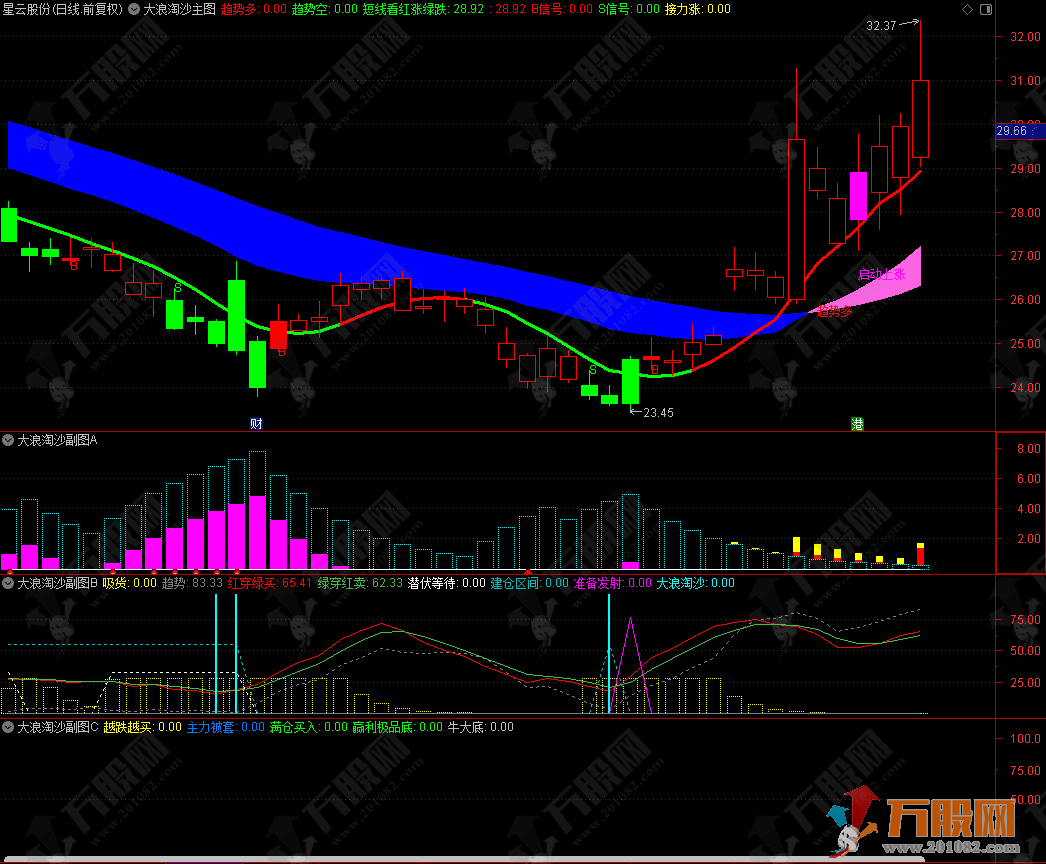1046x864 pixels.
Task: Click the red 趋势多 label on the chart
Action: click(x=835, y=312)
